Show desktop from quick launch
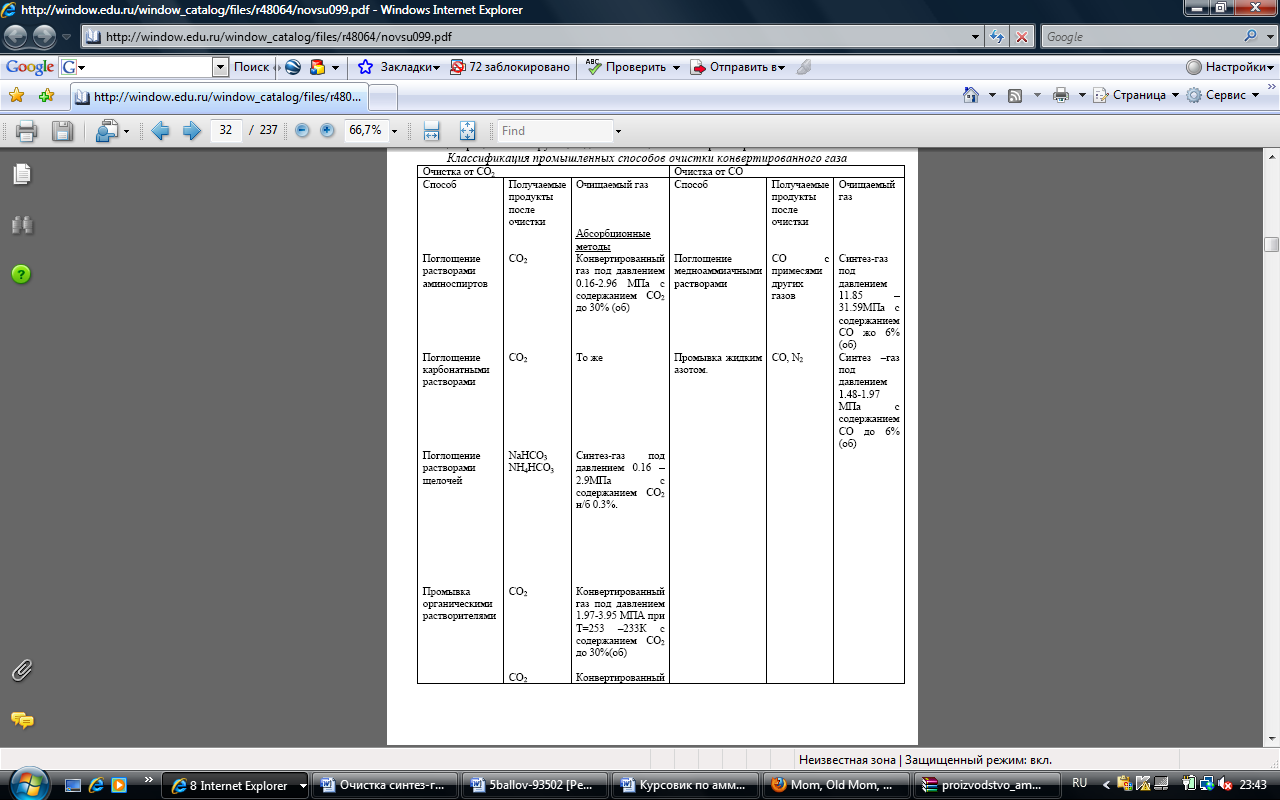 point(73,785)
